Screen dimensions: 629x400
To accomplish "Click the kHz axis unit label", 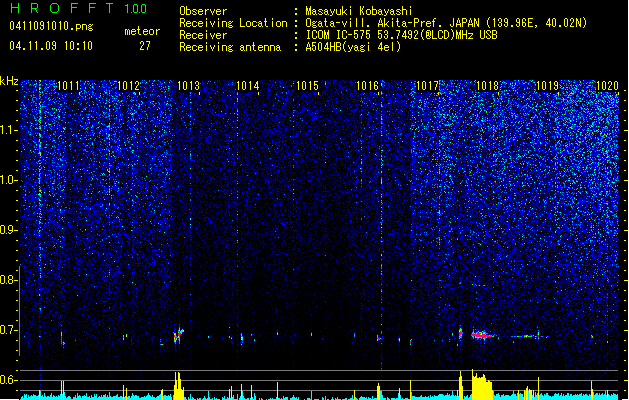I will pyautogui.click(x=9, y=81).
